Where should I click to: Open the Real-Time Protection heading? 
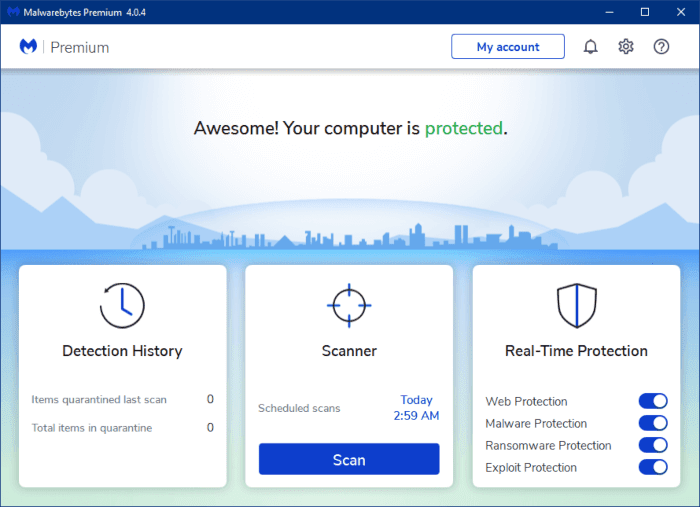(576, 351)
